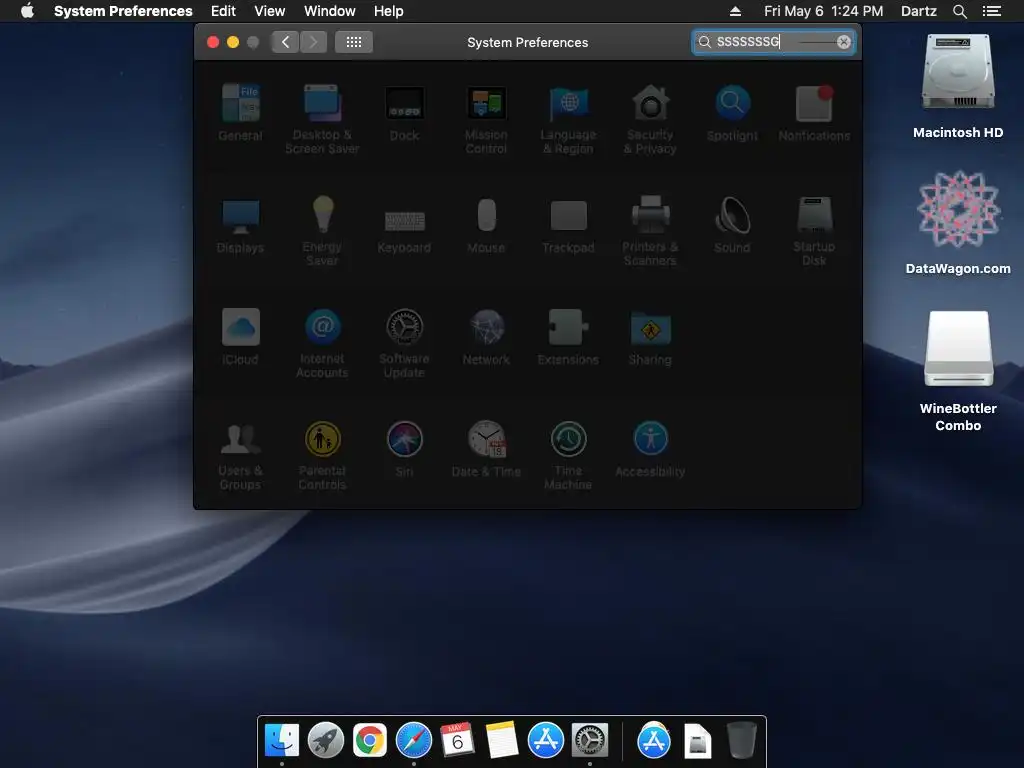Select the DataWagon.com desktop icon
Screen dimensions: 1024x768
[958, 222]
